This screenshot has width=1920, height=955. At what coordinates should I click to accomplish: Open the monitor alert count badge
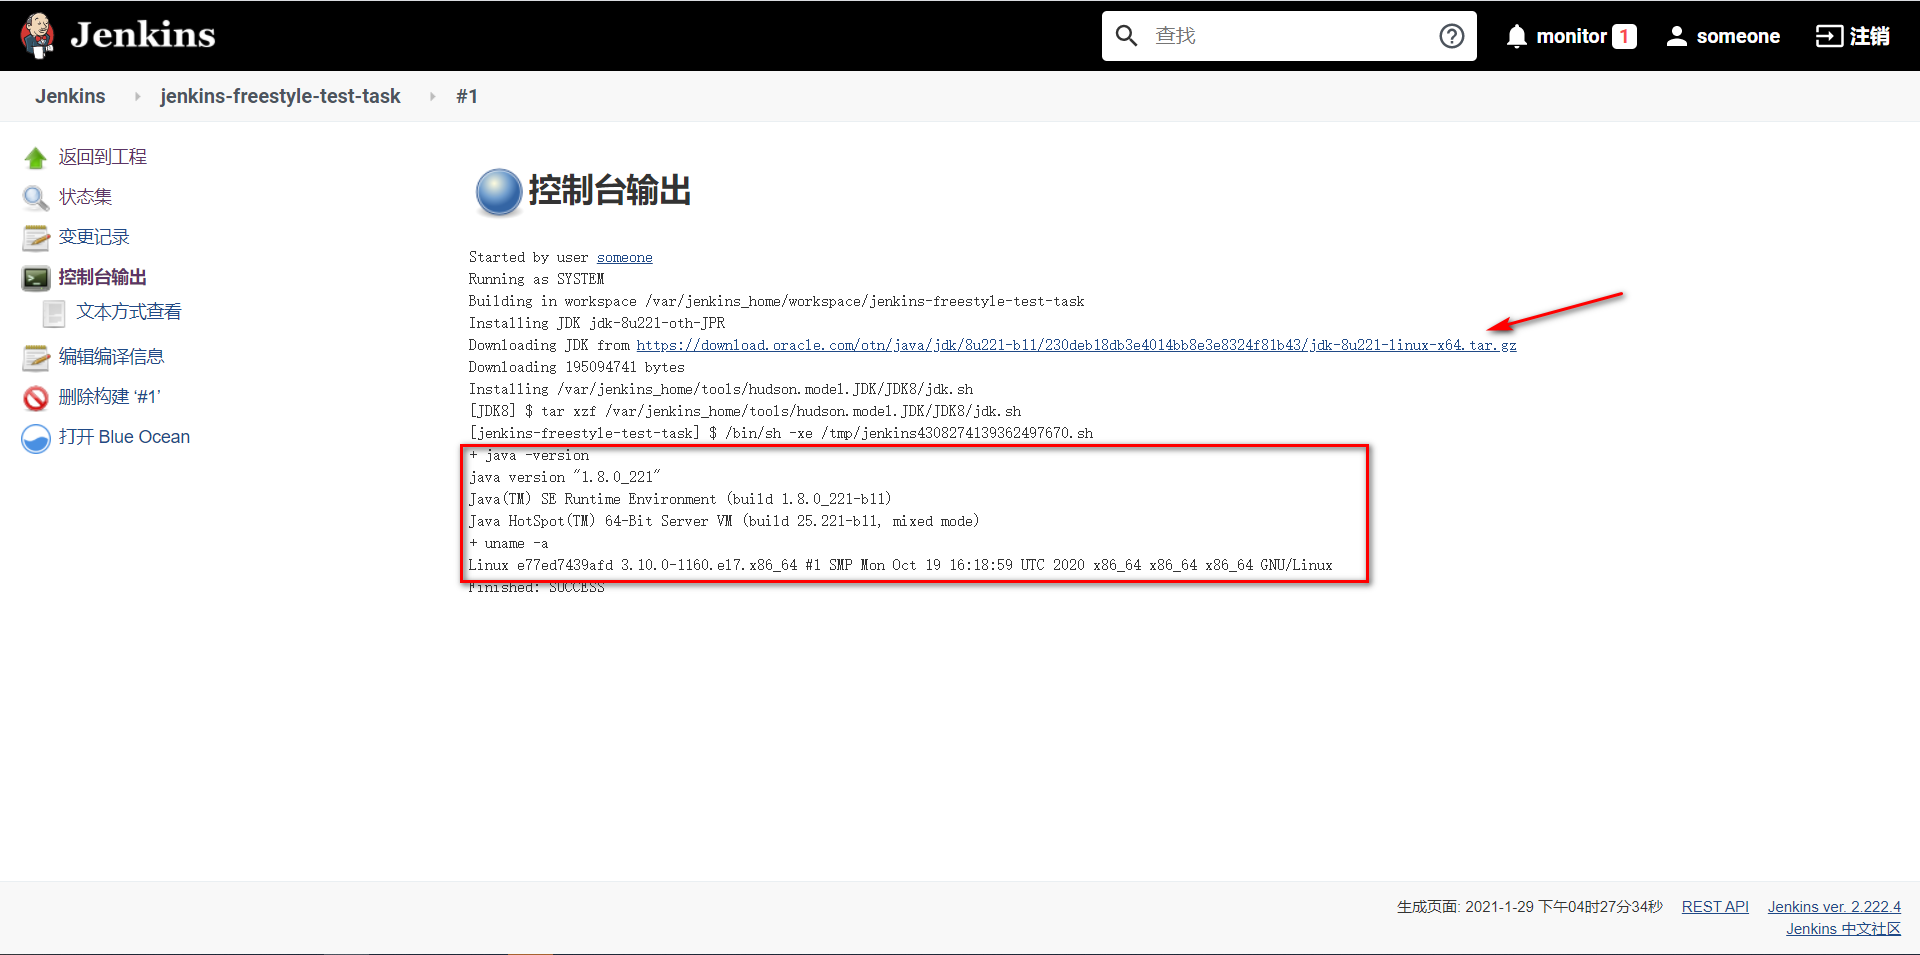click(x=1624, y=36)
